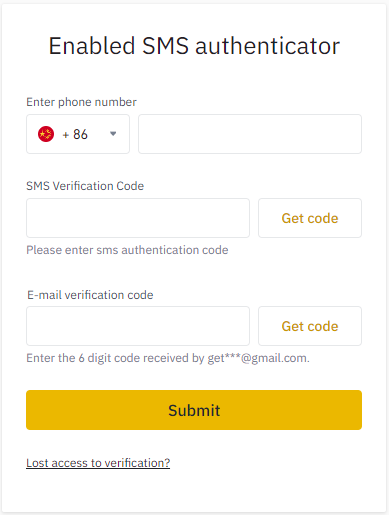Click the masked get***@gmail.com address text
This screenshot has width=392, height=517.
tap(259, 360)
